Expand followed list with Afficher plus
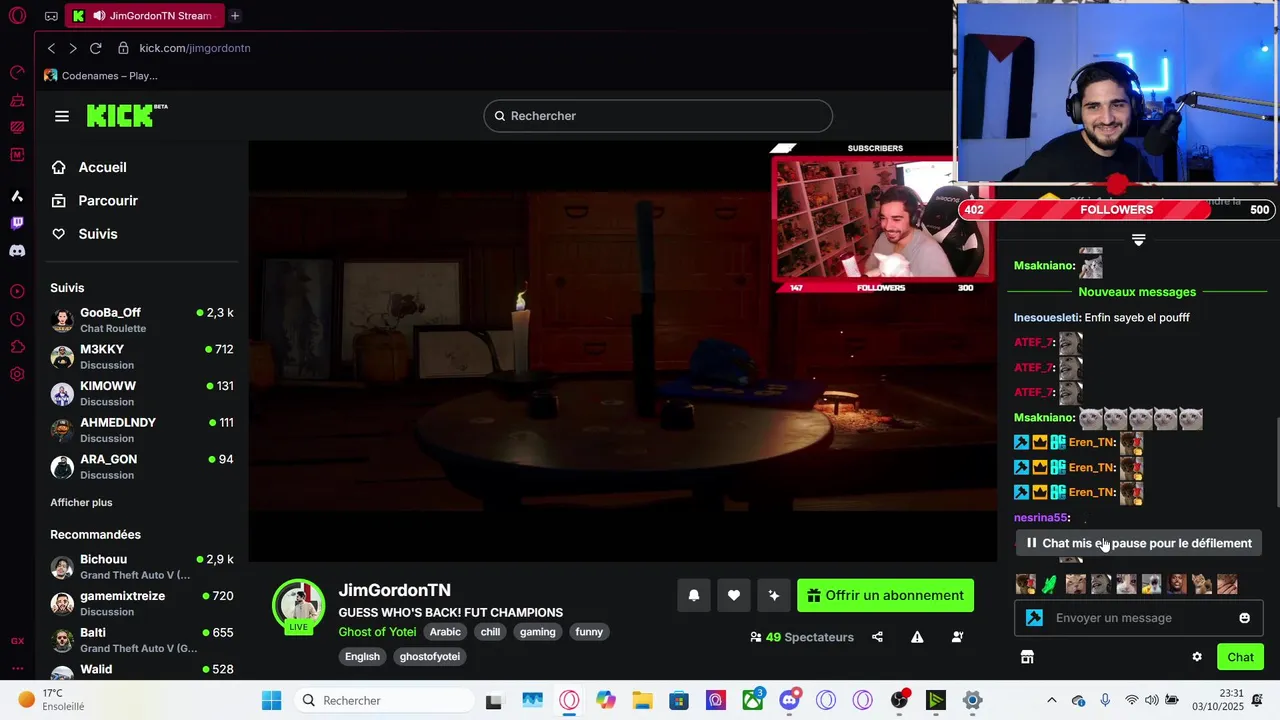 click(x=81, y=502)
